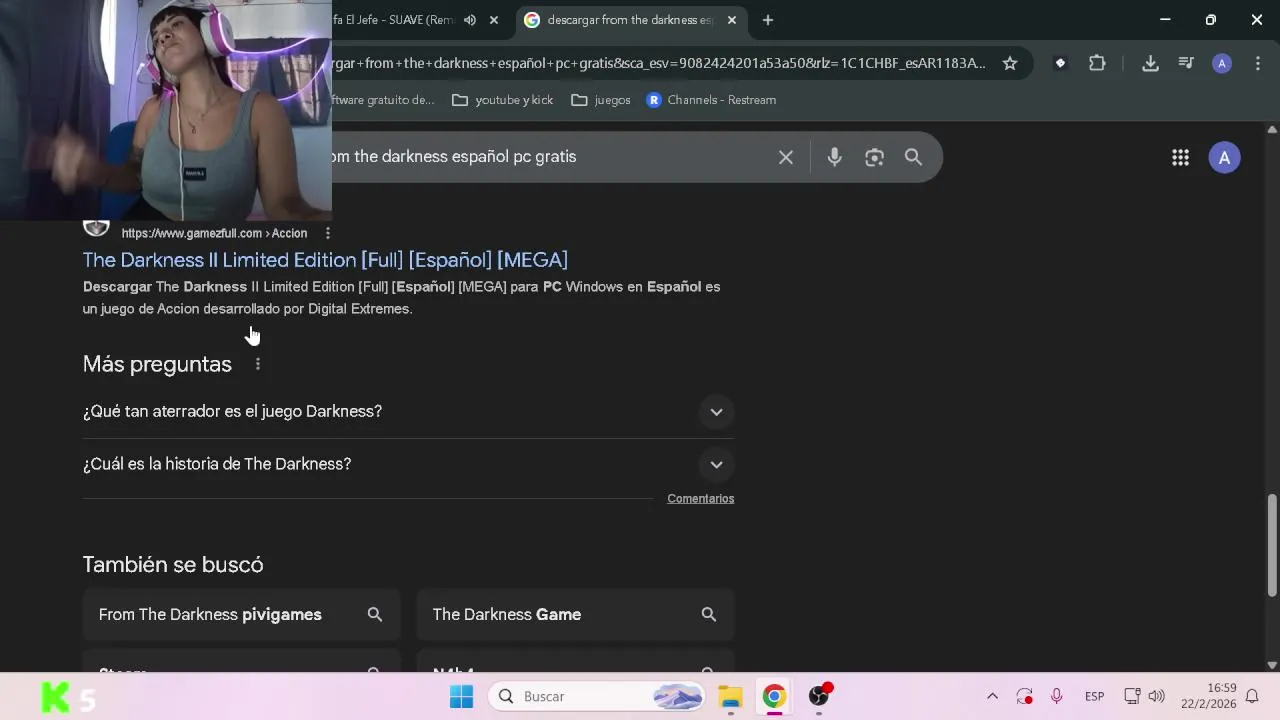This screenshot has height=720, width=1280.
Task: Open the Windows Start menu
Action: point(461,696)
